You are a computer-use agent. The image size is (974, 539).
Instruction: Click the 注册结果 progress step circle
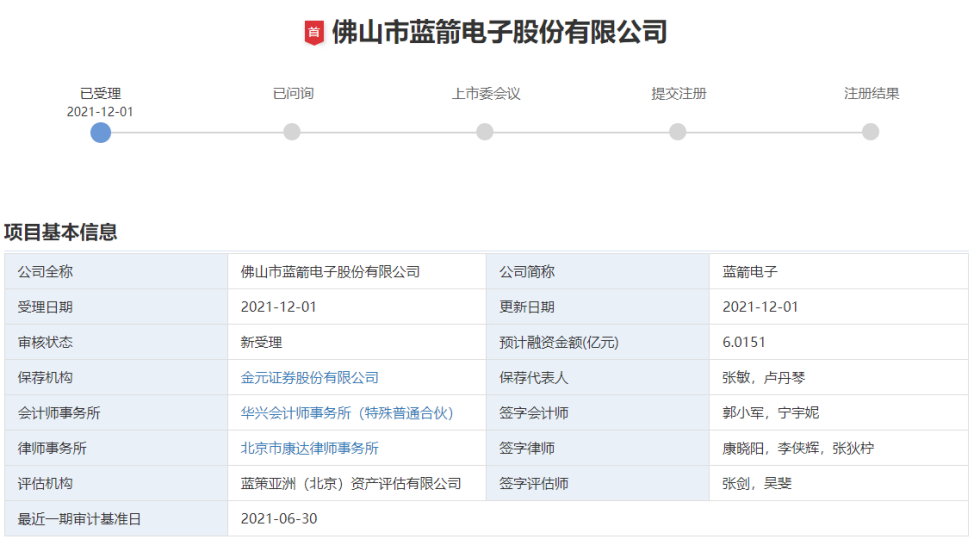[870, 132]
